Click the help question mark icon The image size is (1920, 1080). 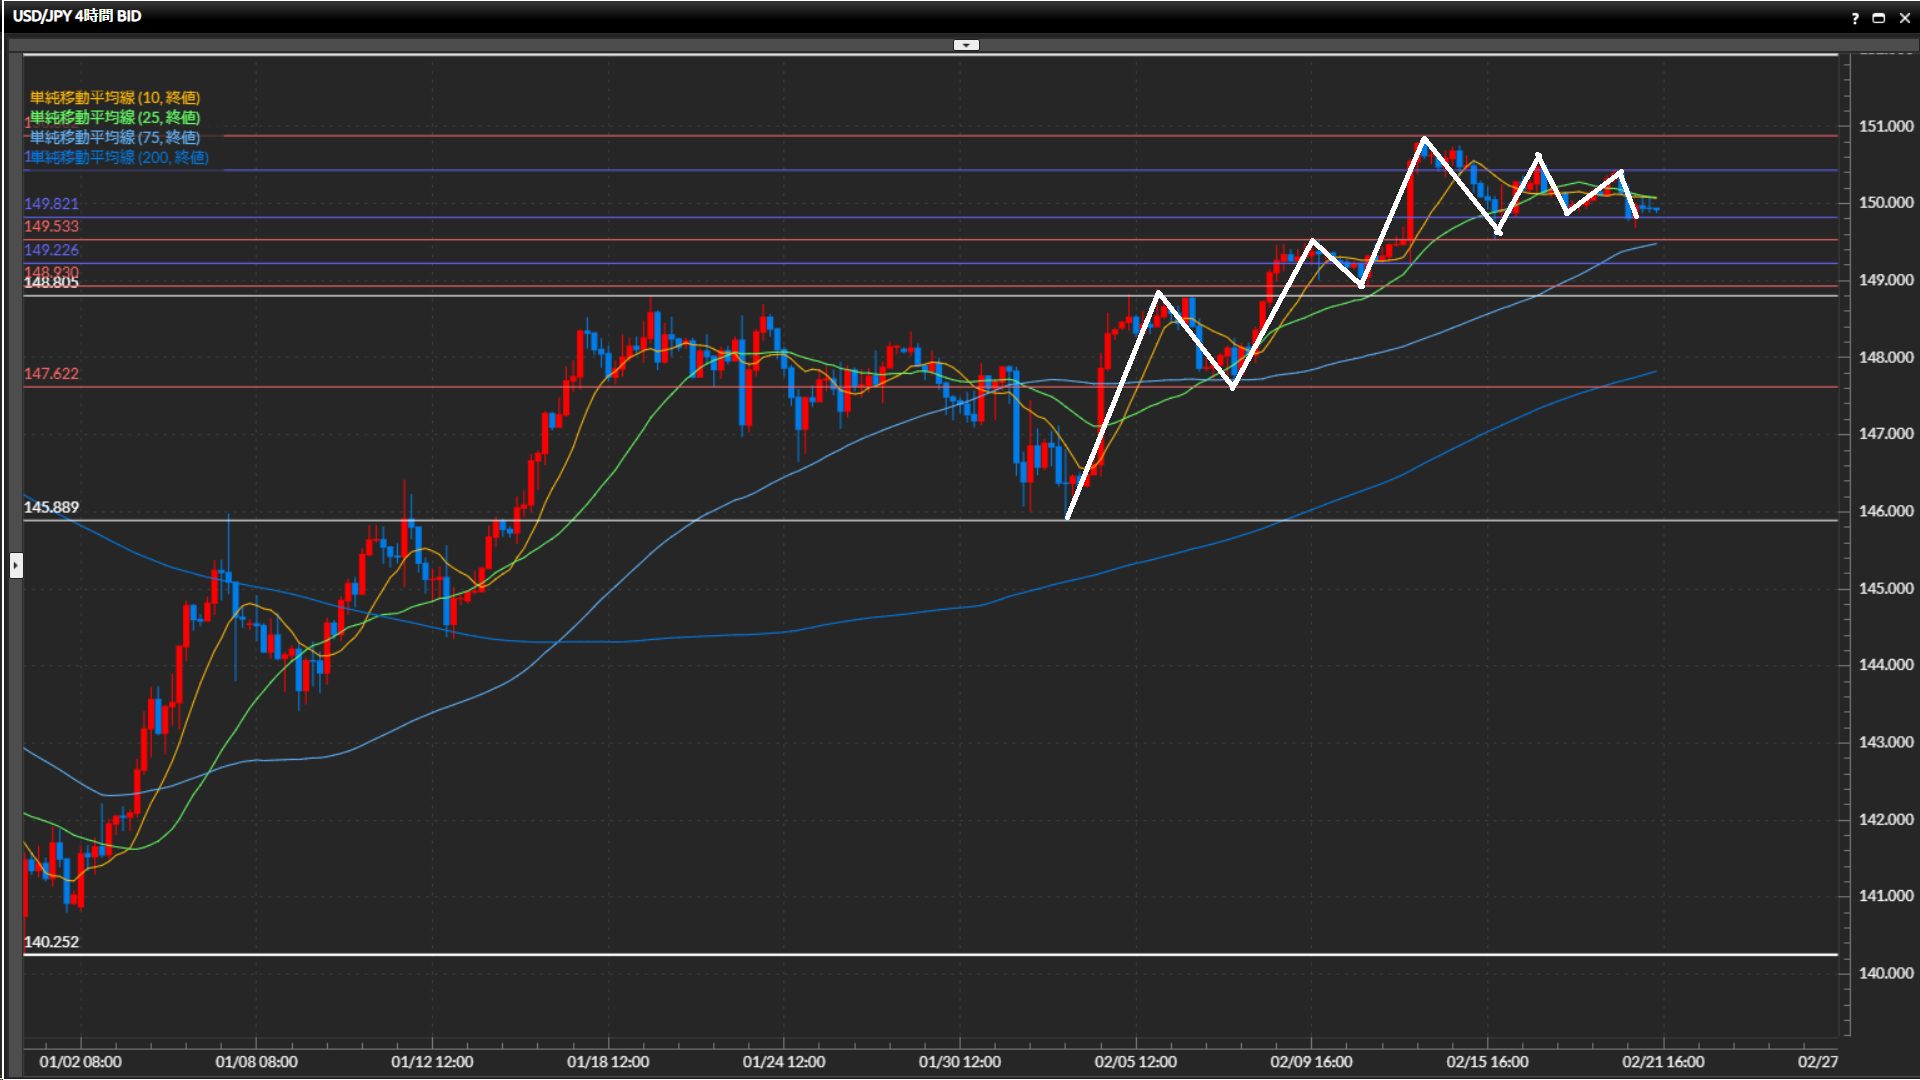1855,18
